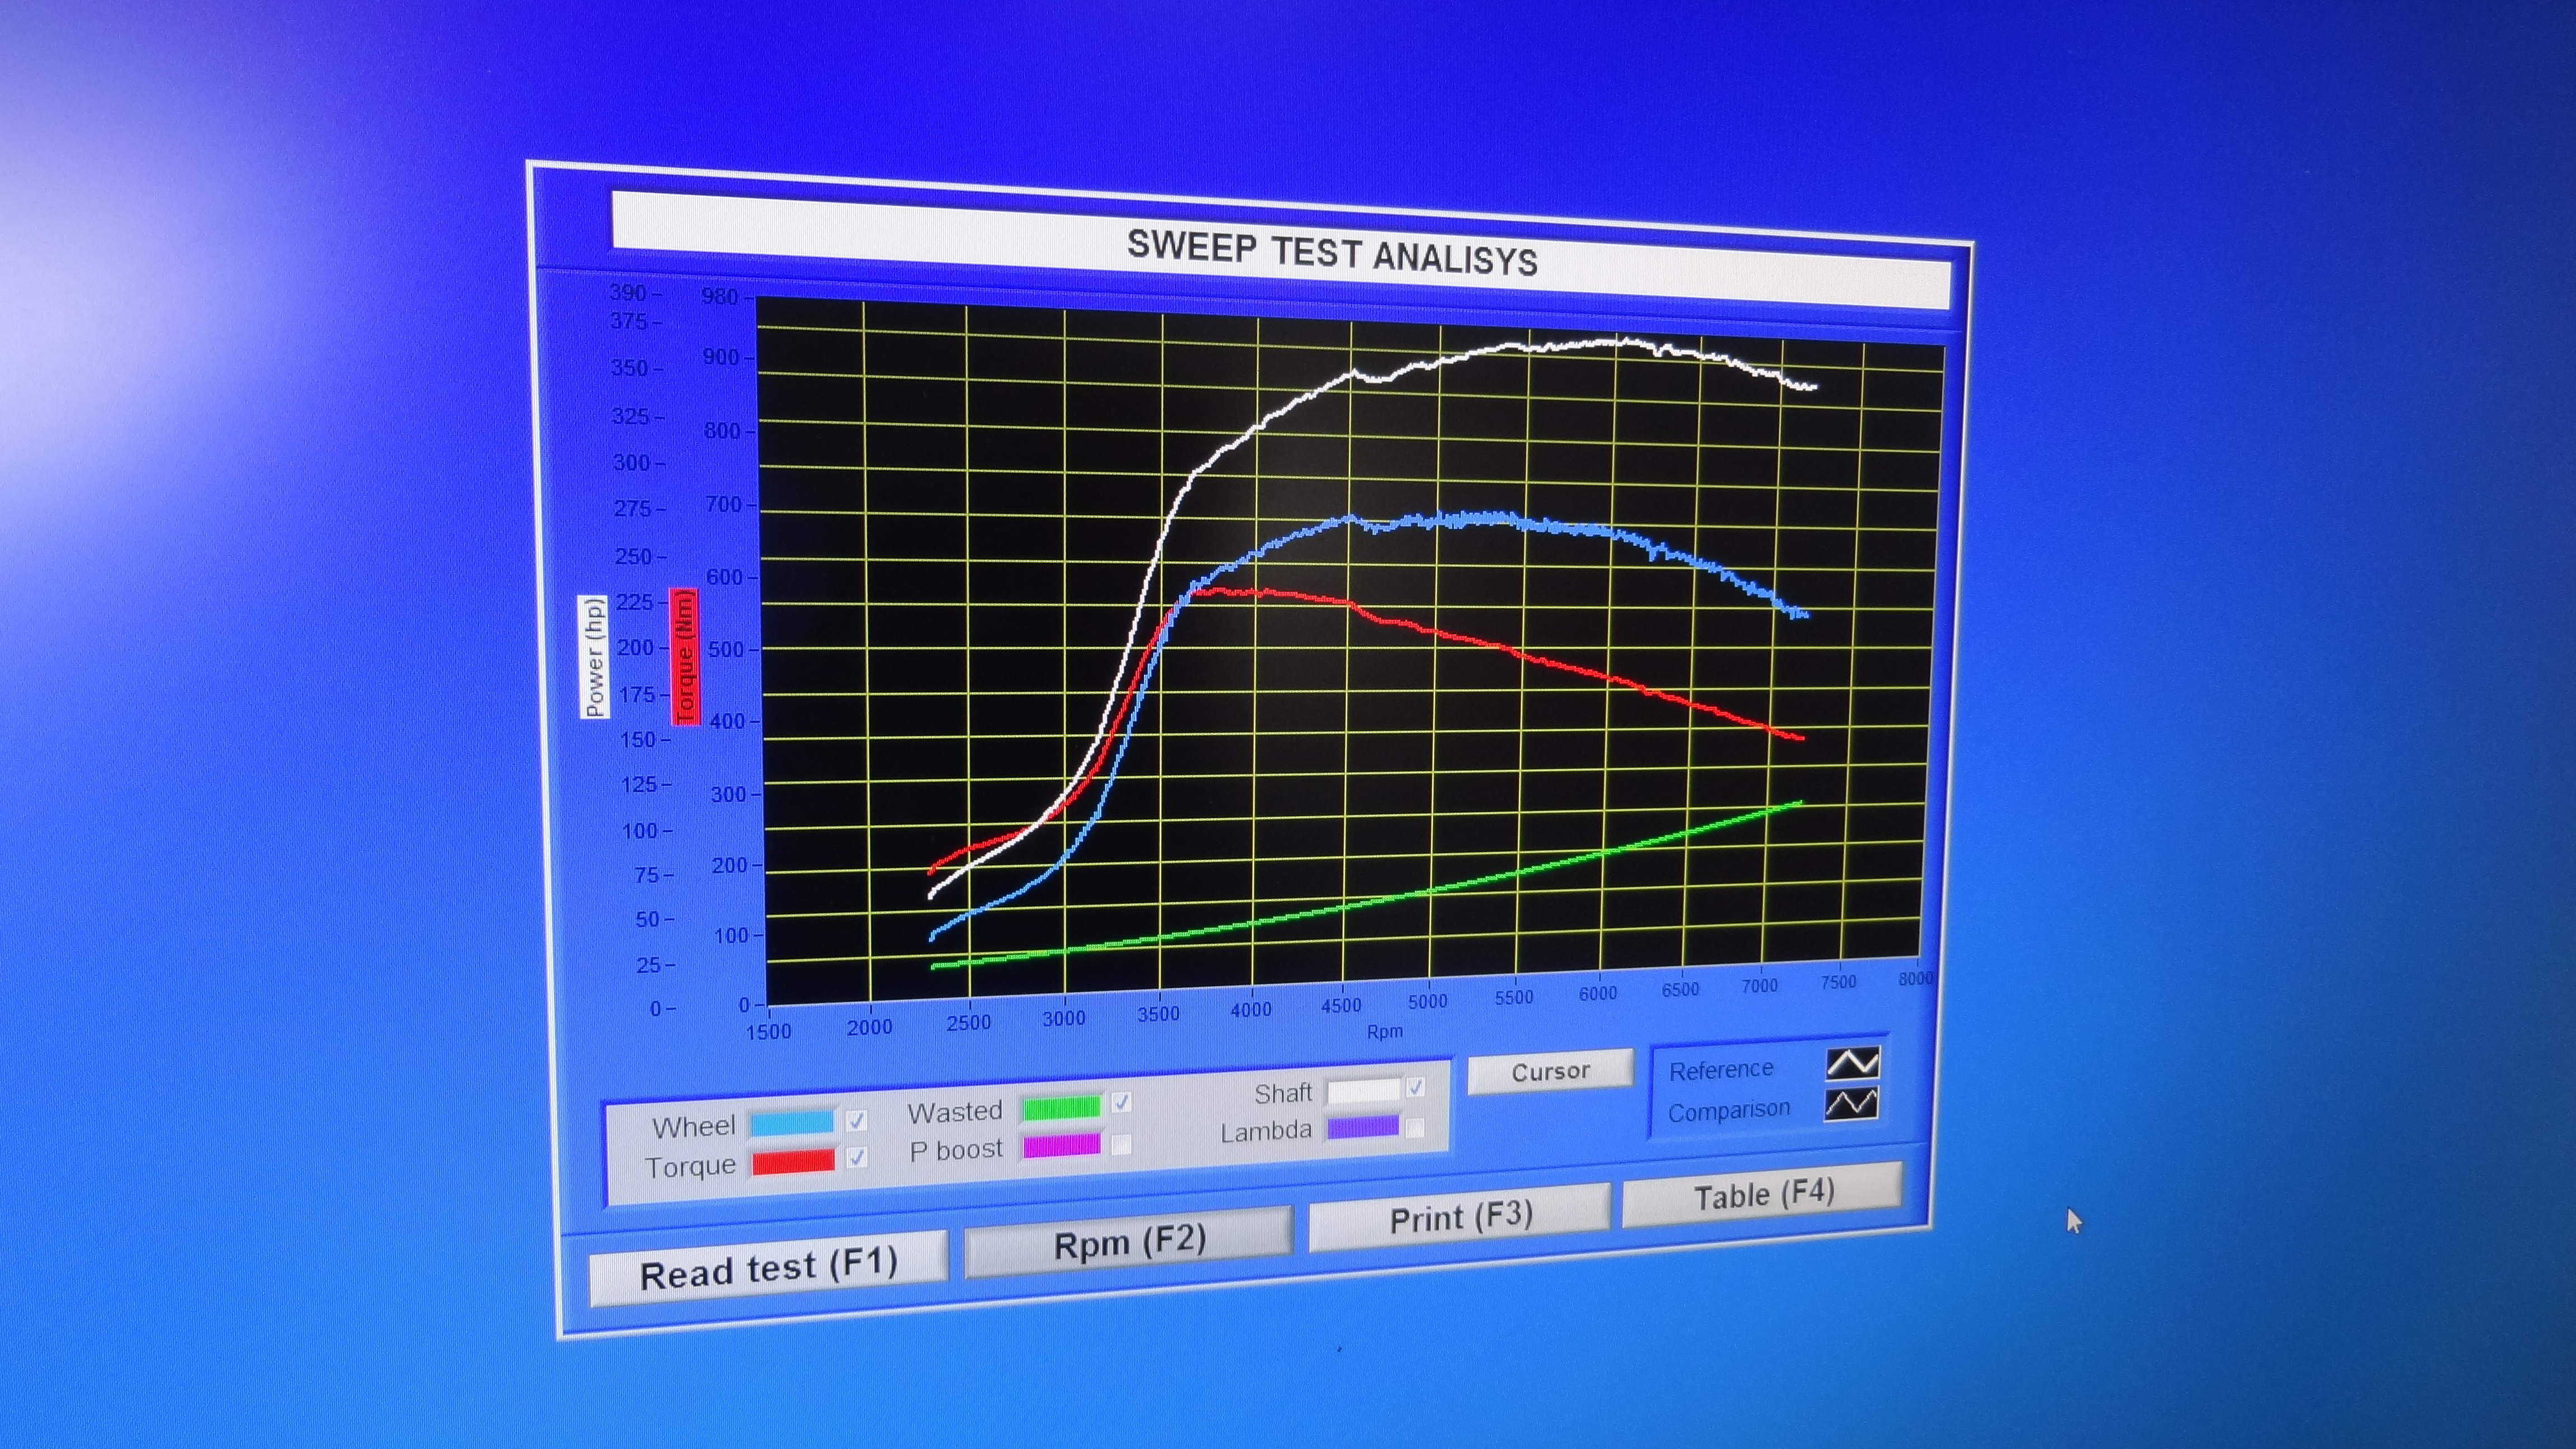Click the 600 Nm torque axis value
2576x1449 pixels.
click(x=725, y=577)
